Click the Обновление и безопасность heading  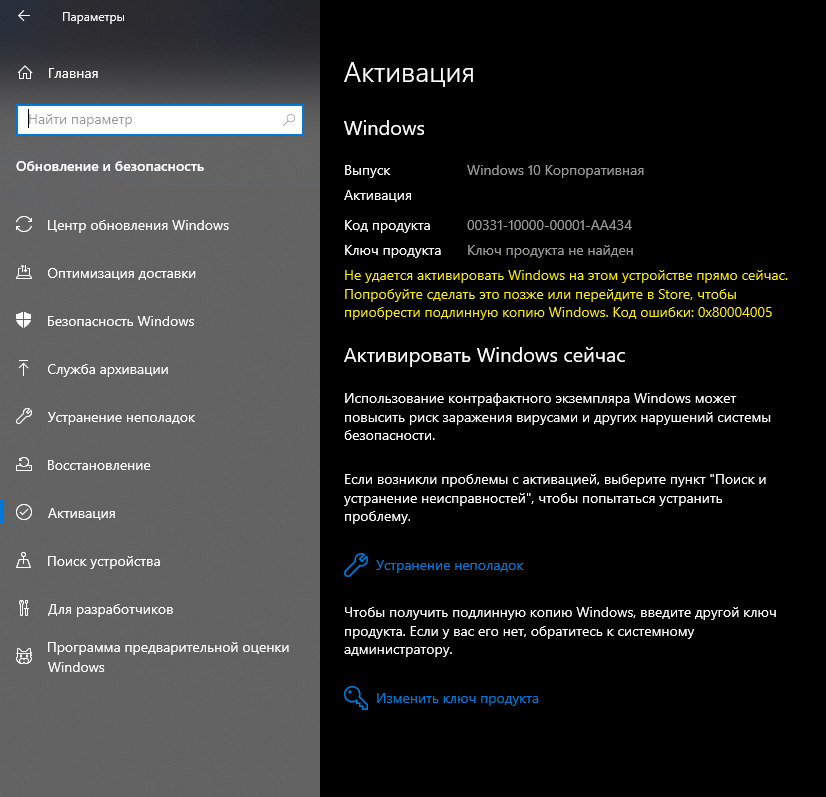pos(110,166)
